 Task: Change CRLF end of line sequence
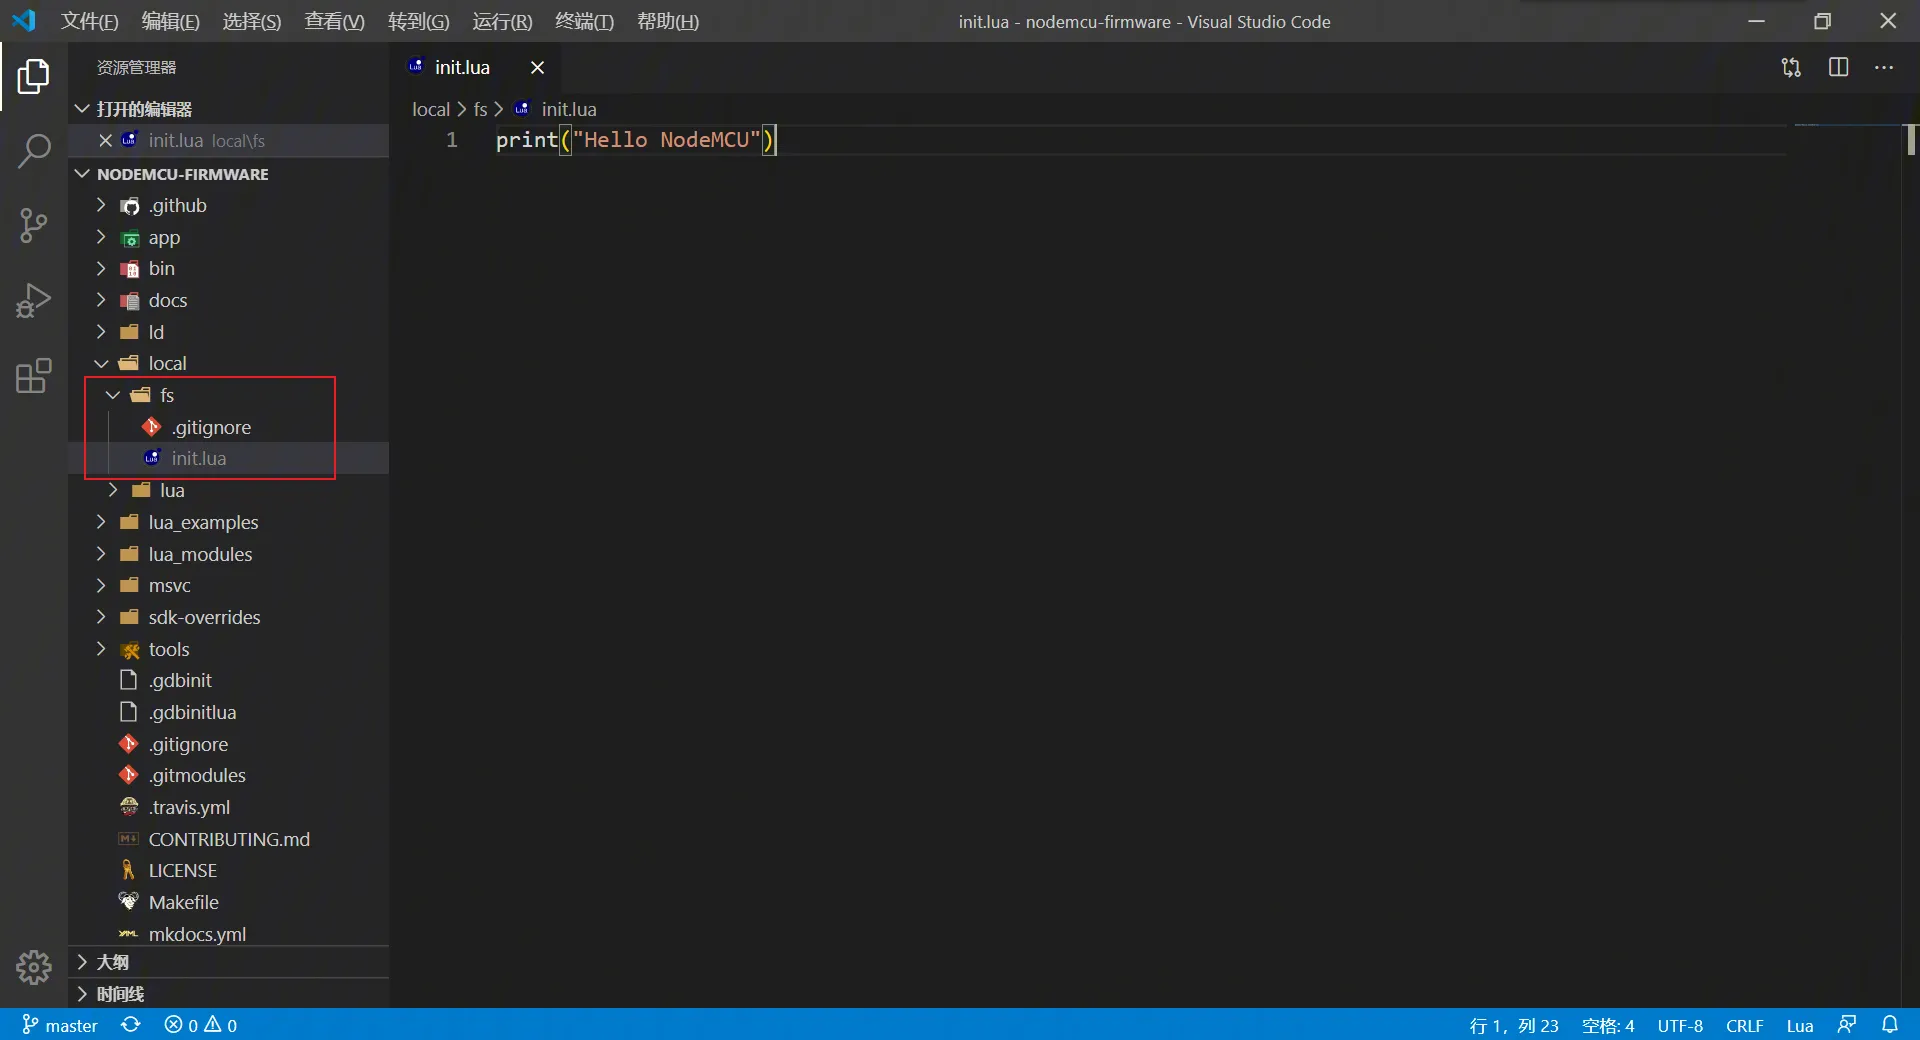pyautogui.click(x=1745, y=1026)
